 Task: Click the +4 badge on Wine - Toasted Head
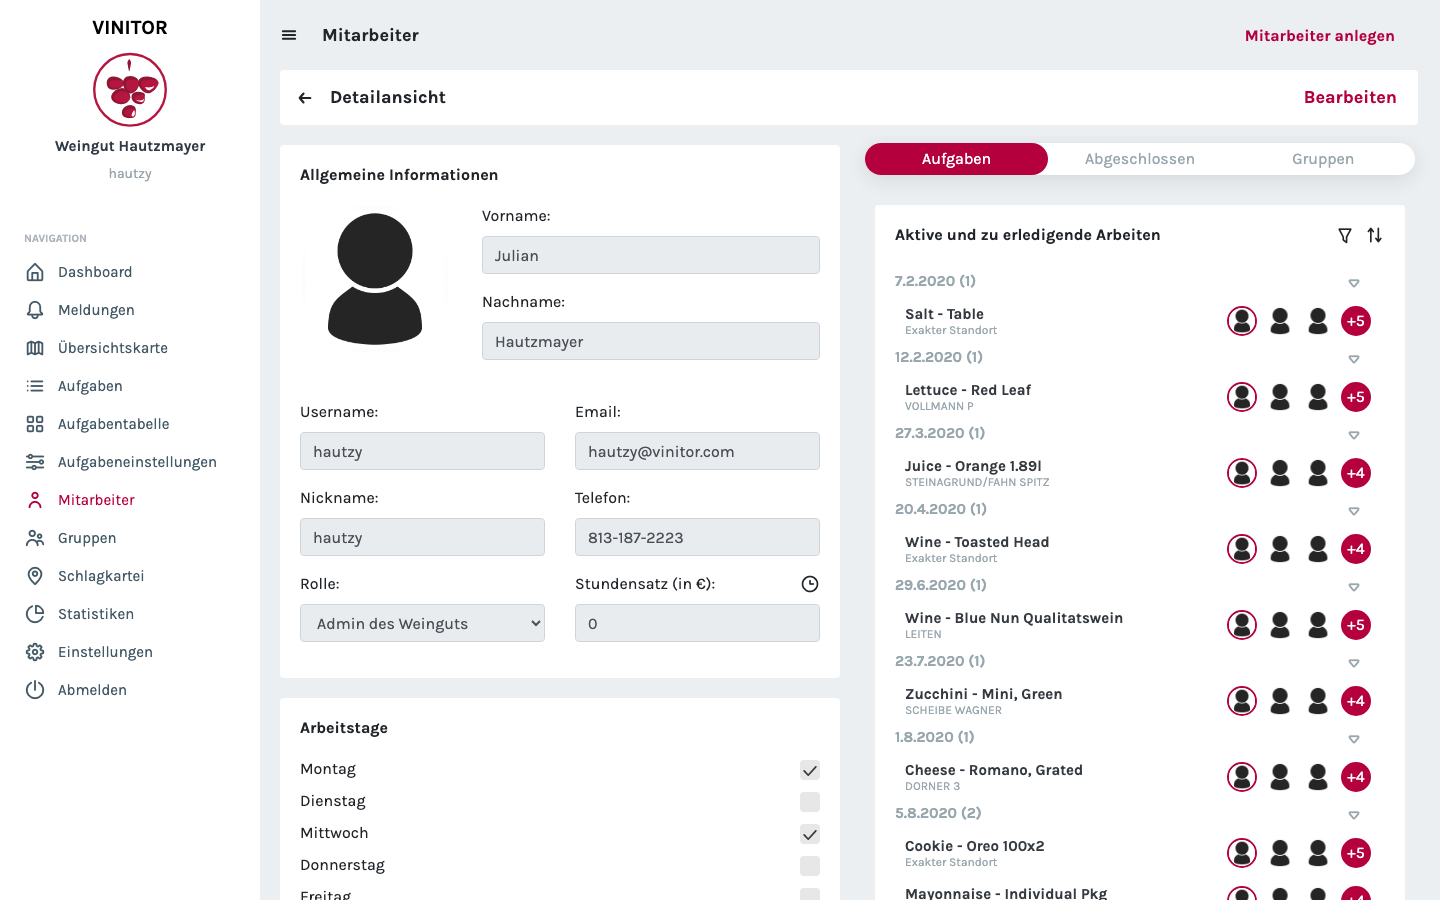click(1356, 549)
